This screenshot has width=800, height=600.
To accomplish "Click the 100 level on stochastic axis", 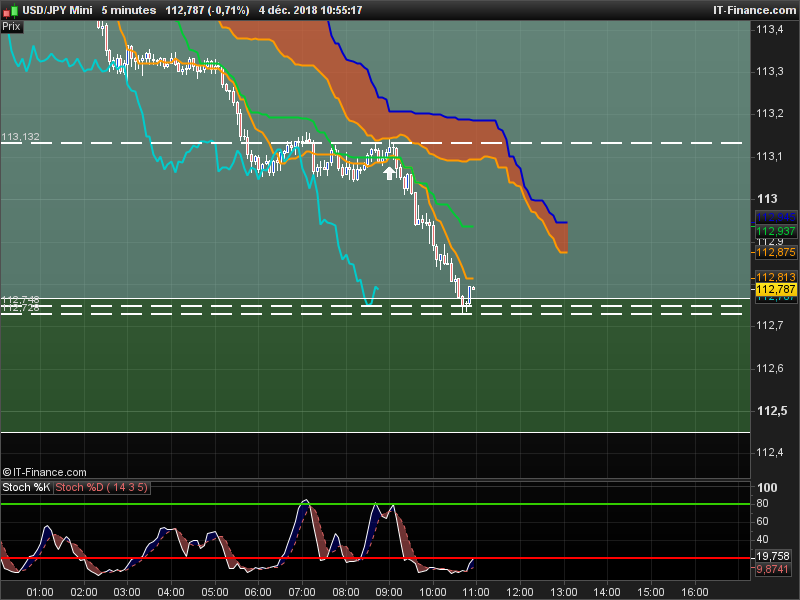I will (x=767, y=487).
